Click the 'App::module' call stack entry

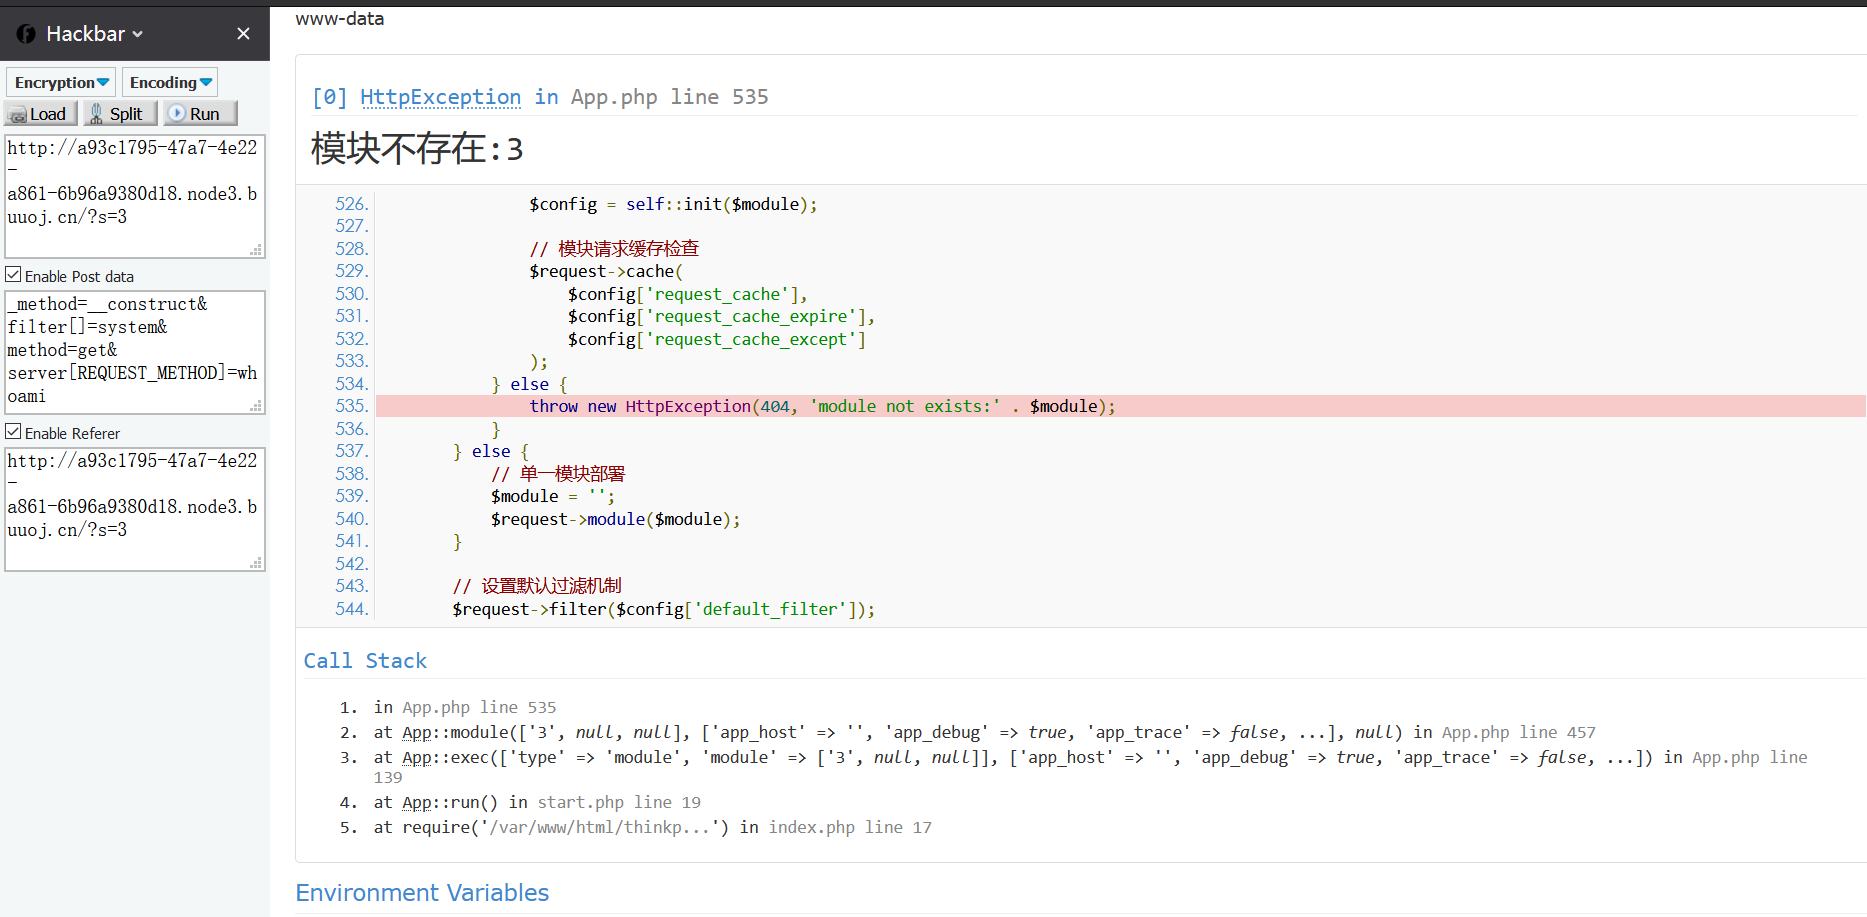pos(985,732)
